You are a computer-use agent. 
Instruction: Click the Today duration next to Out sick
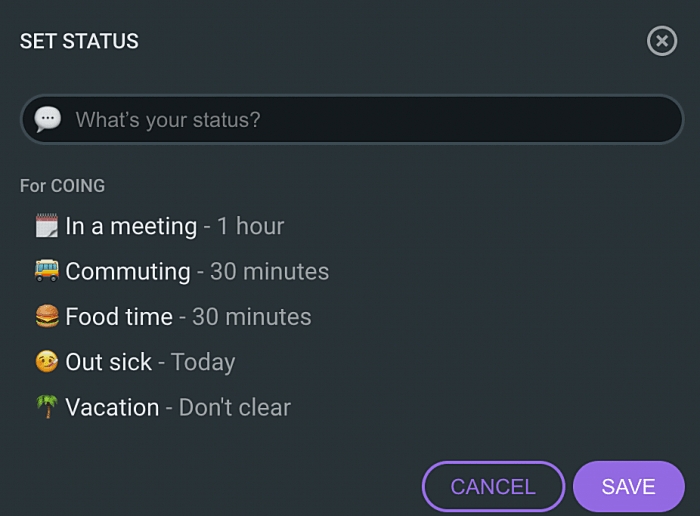(x=203, y=362)
